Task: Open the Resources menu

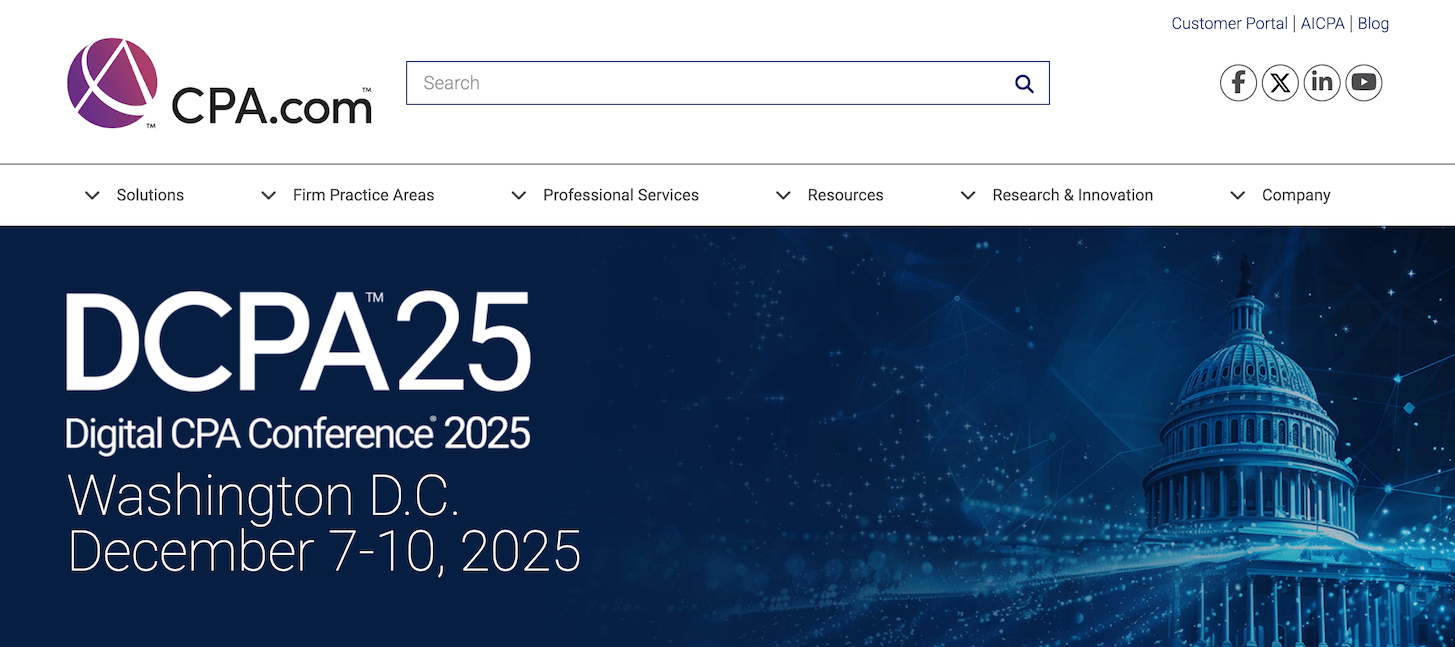Action: [x=846, y=195]
